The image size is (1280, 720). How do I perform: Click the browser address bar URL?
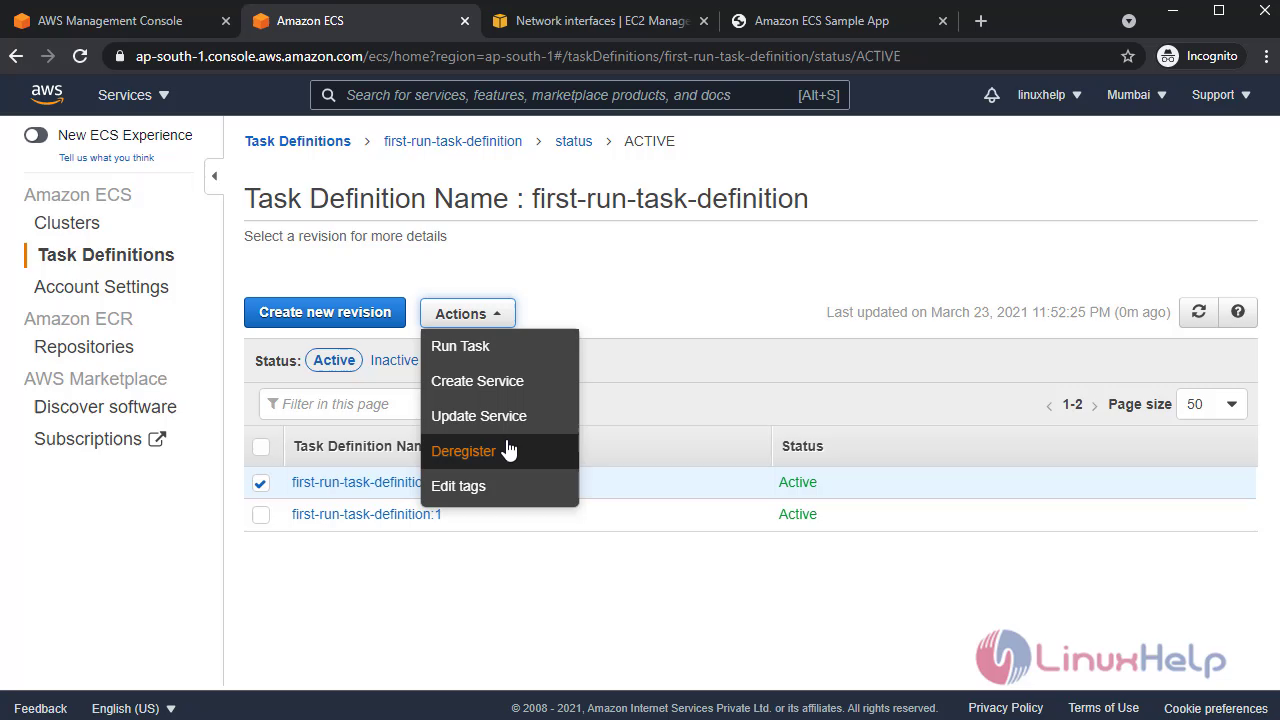tap(518, 56)
